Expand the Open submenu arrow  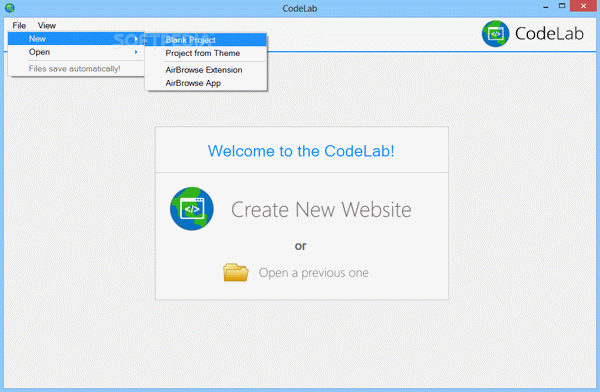click(136, 52)
